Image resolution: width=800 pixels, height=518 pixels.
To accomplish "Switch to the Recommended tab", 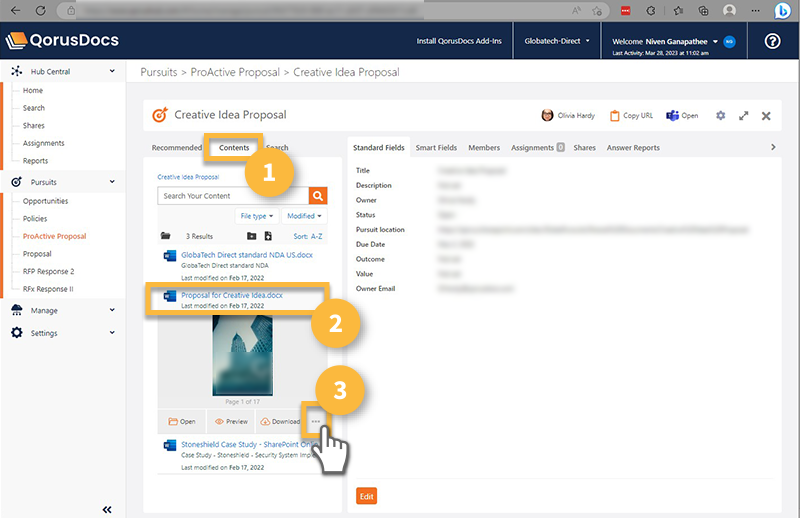I will [177, 147].
